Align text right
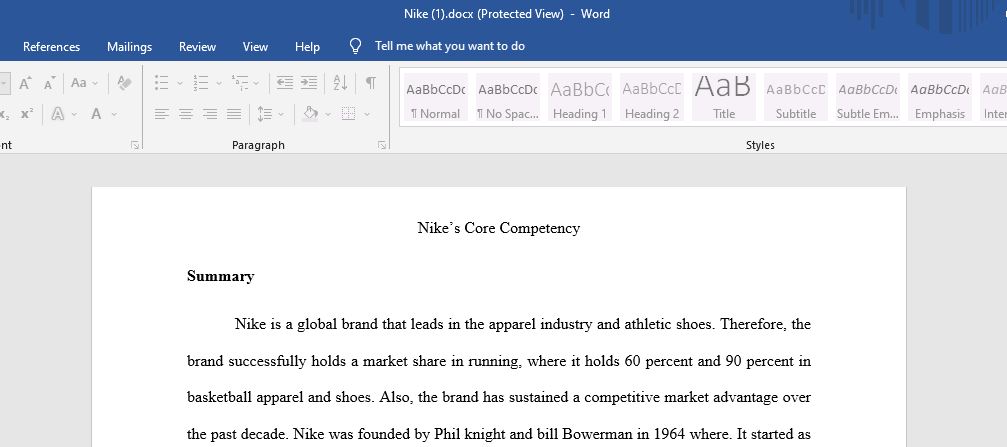Image resolution: width=1007 pixels, height=447 pixels. tap(210, 114)
